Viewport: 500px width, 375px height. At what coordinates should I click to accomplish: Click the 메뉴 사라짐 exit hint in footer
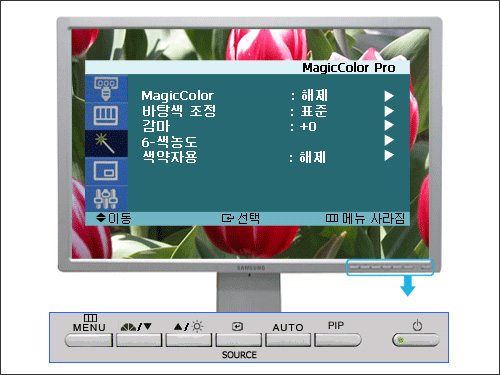[365, 219]
